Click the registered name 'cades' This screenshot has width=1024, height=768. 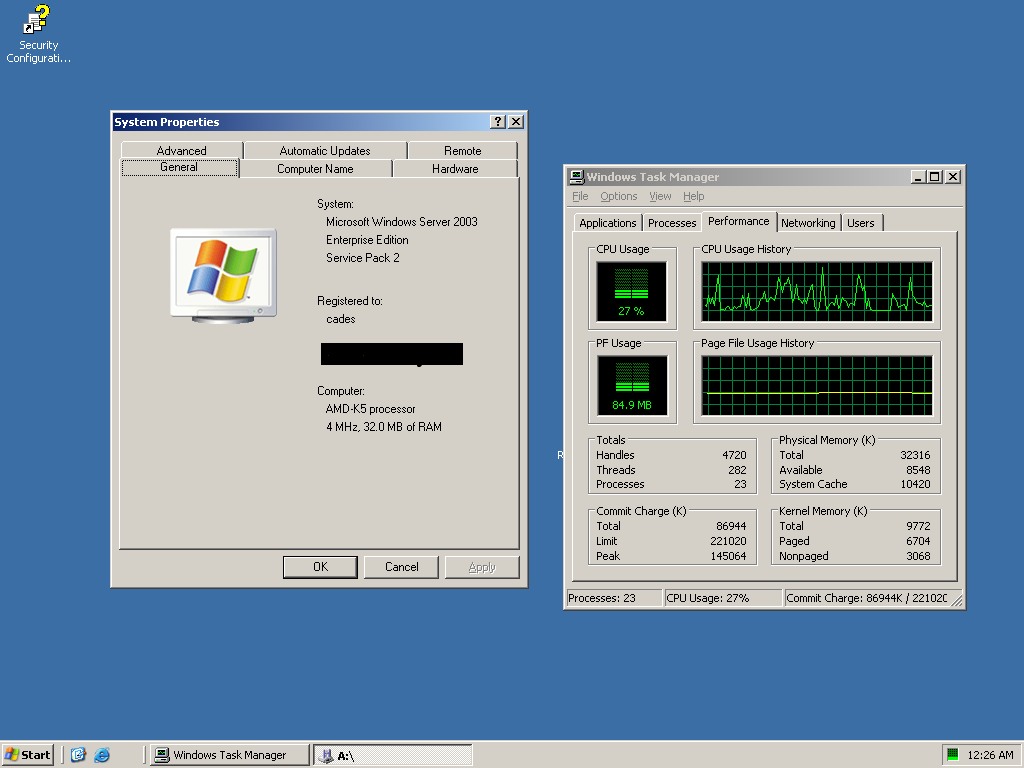340,319
